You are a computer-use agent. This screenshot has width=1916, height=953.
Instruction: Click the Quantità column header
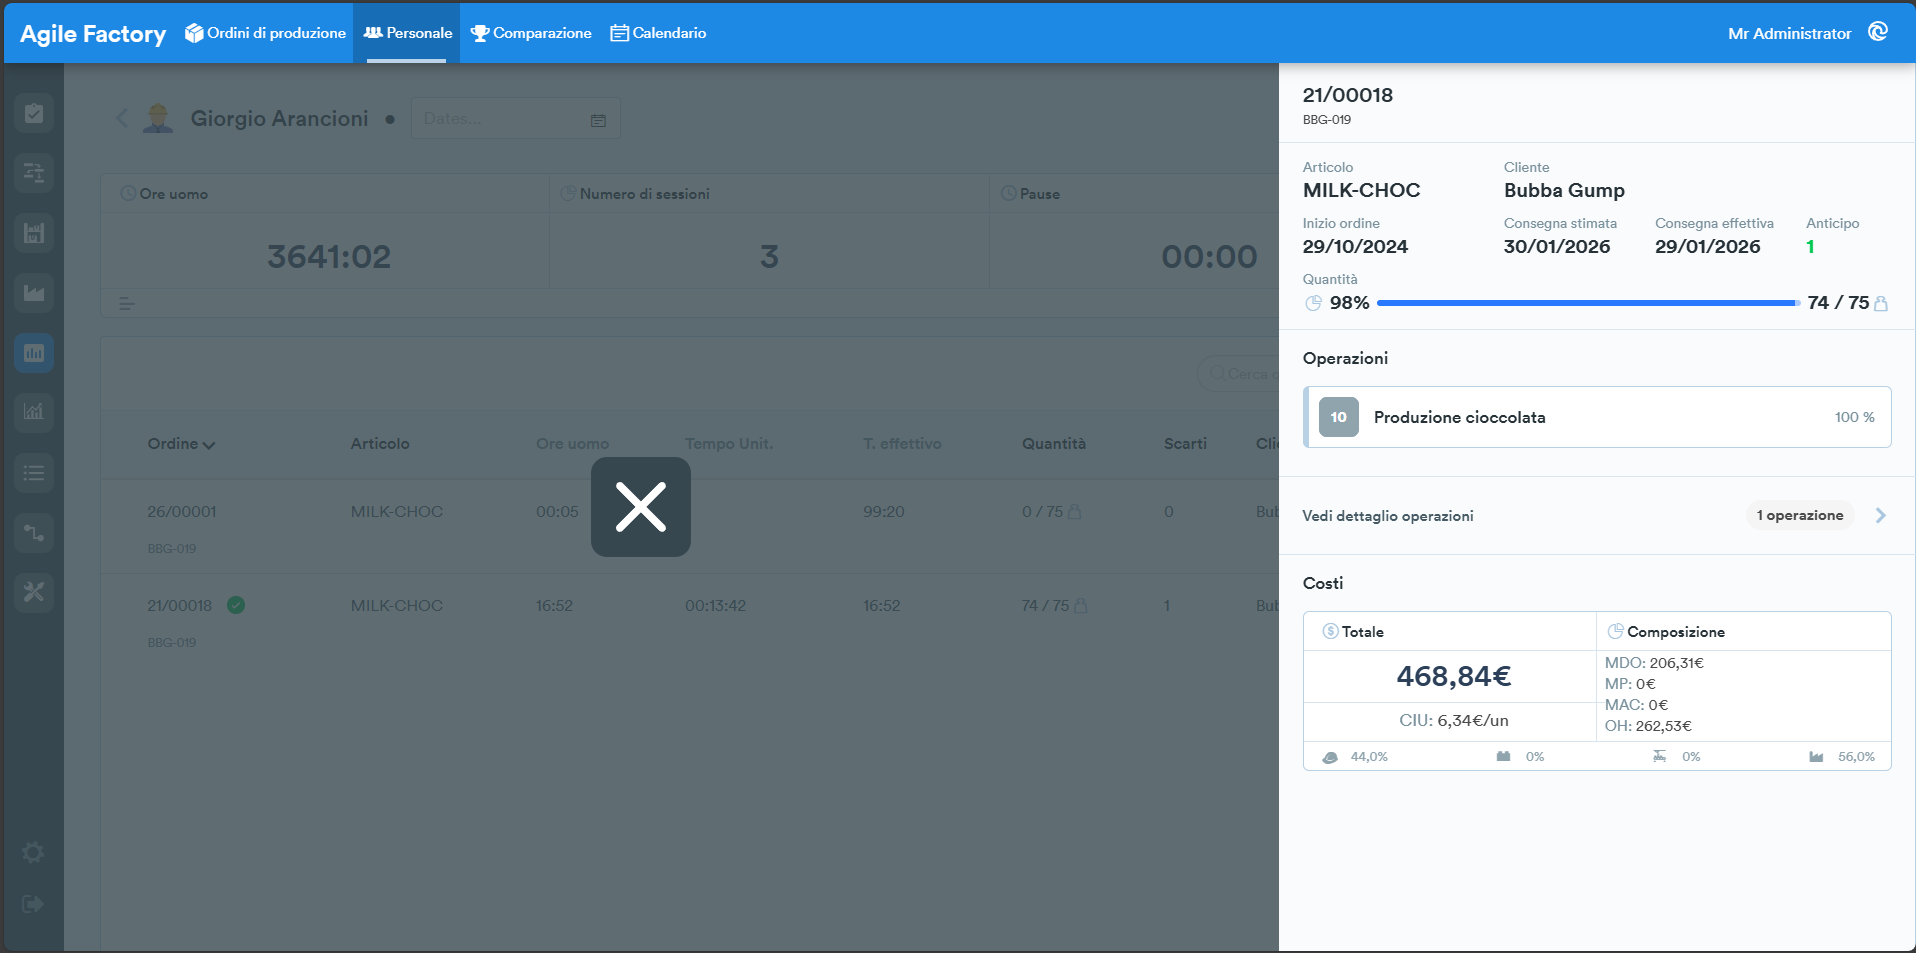[1054, 443]
